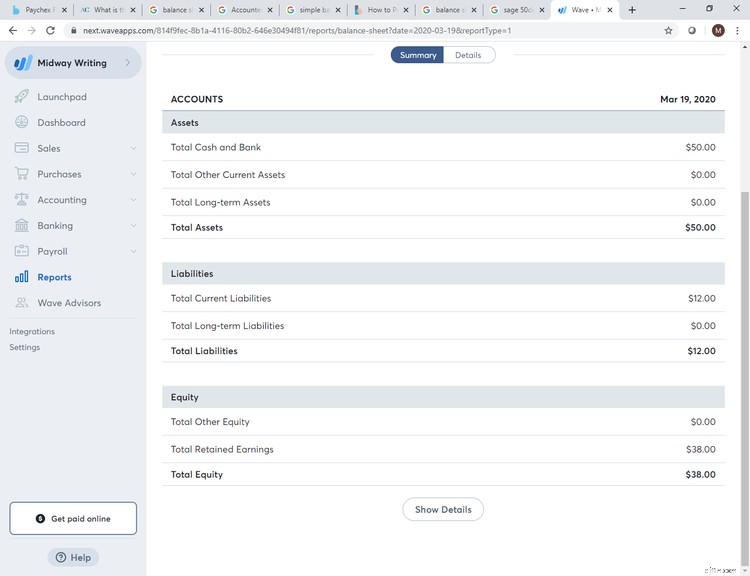The height and width of the screenshot is (576, 750).
Task: Click the Banking building icon
Action: 22,225
